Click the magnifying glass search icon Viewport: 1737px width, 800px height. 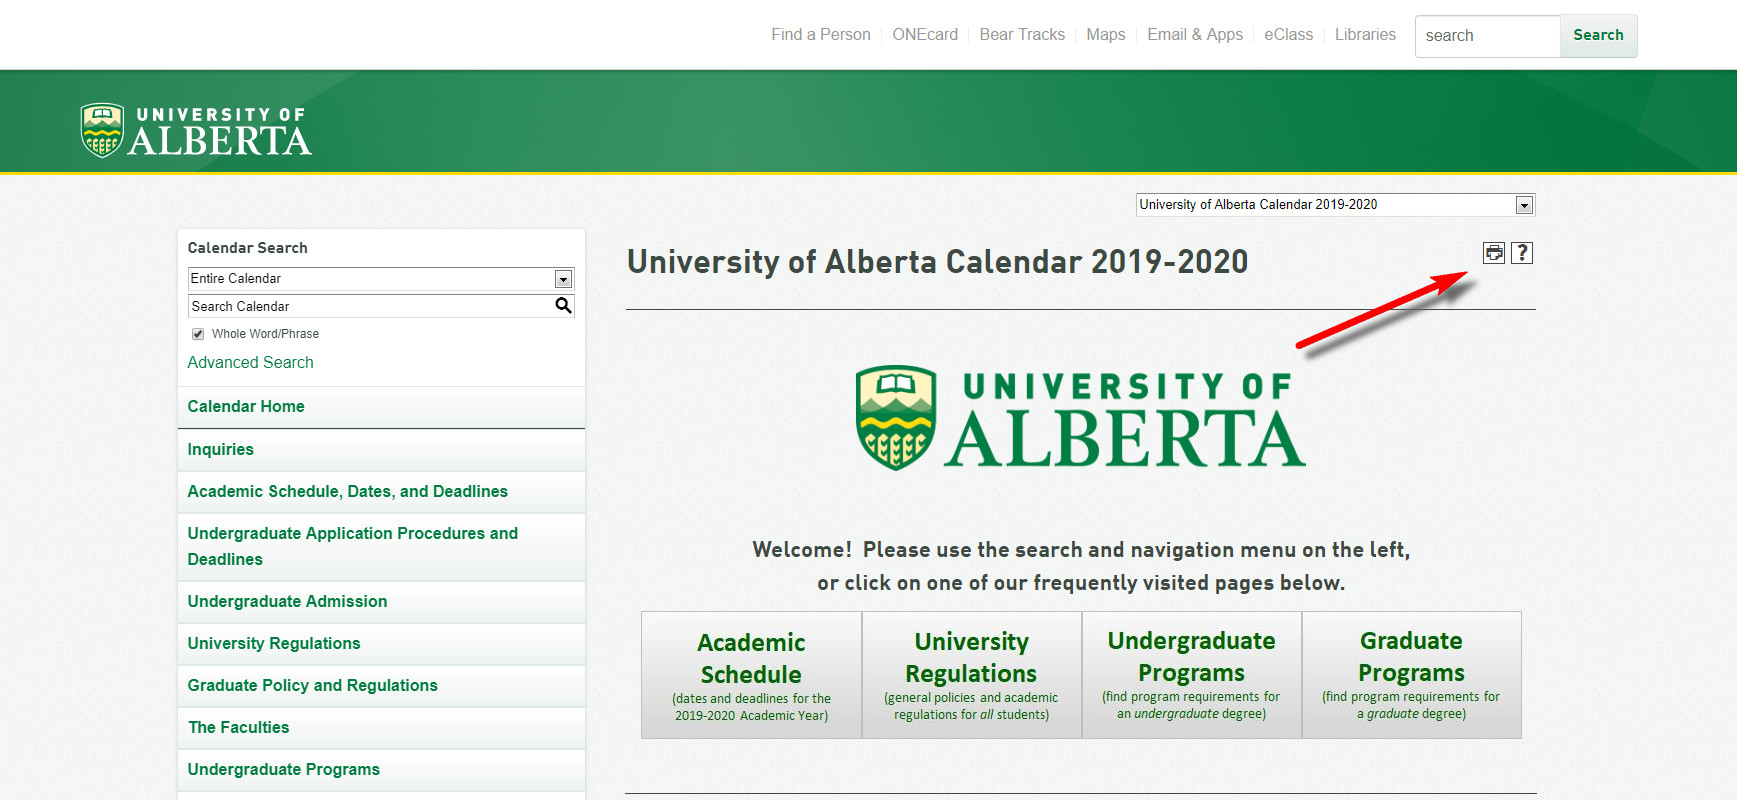tap(563, 306)
